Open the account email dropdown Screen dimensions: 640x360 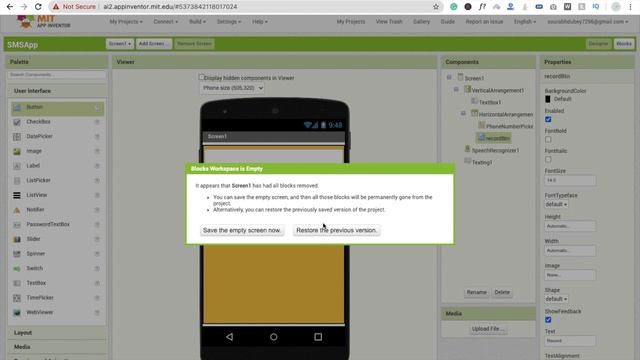[x=588, y=22]
